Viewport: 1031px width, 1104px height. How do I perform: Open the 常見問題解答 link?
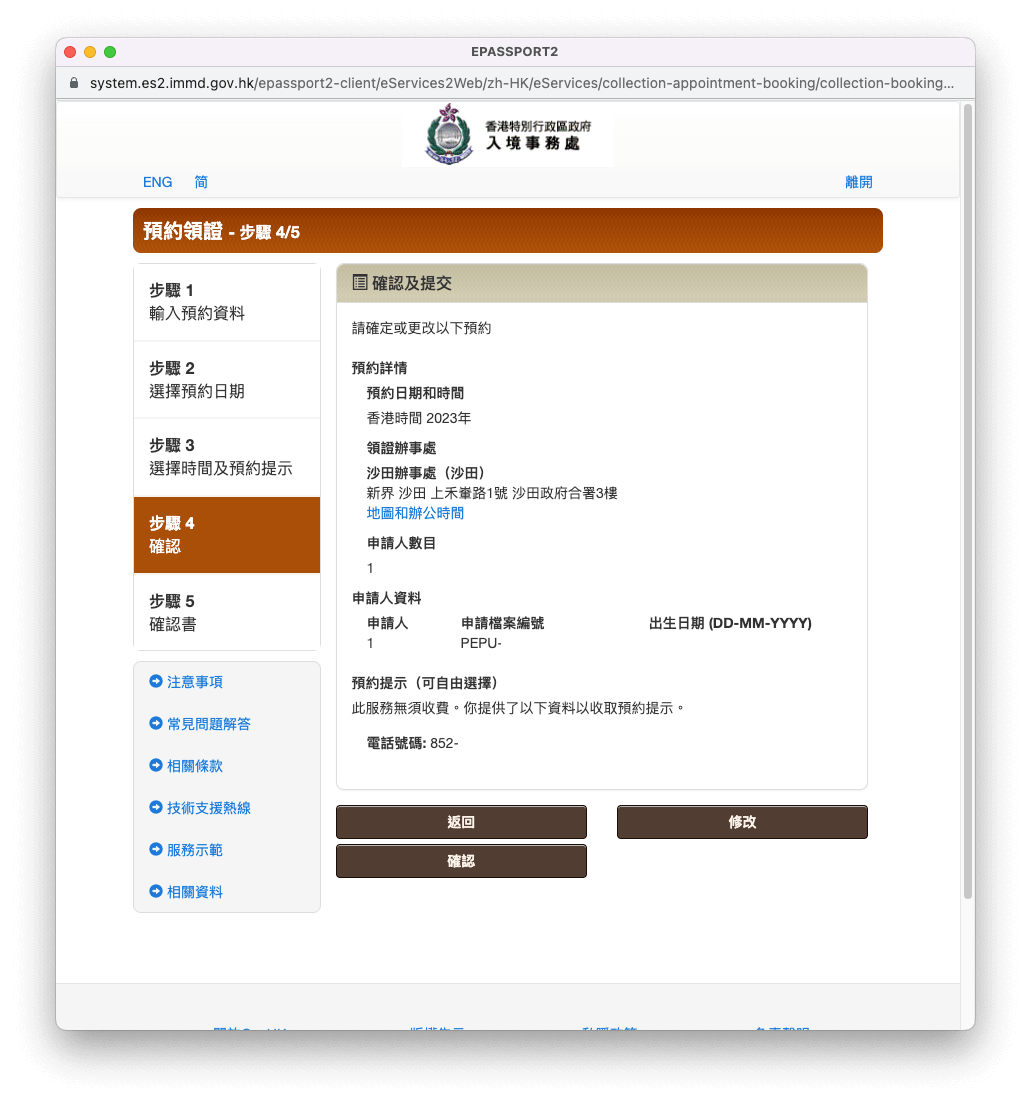coord(208,724)
